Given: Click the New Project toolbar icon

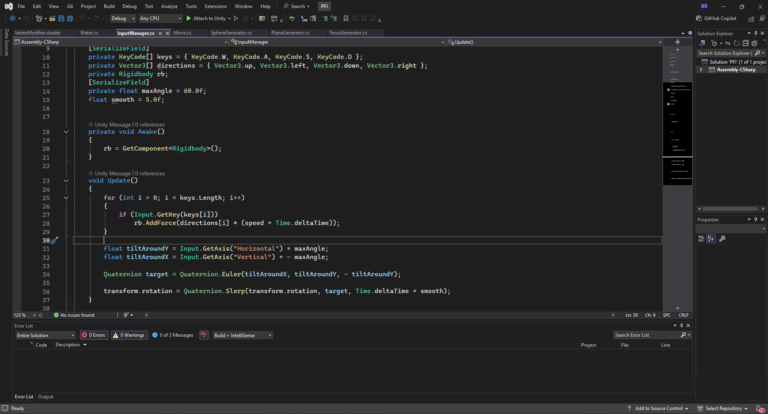Looking at the screenshot, I should 39,19.
